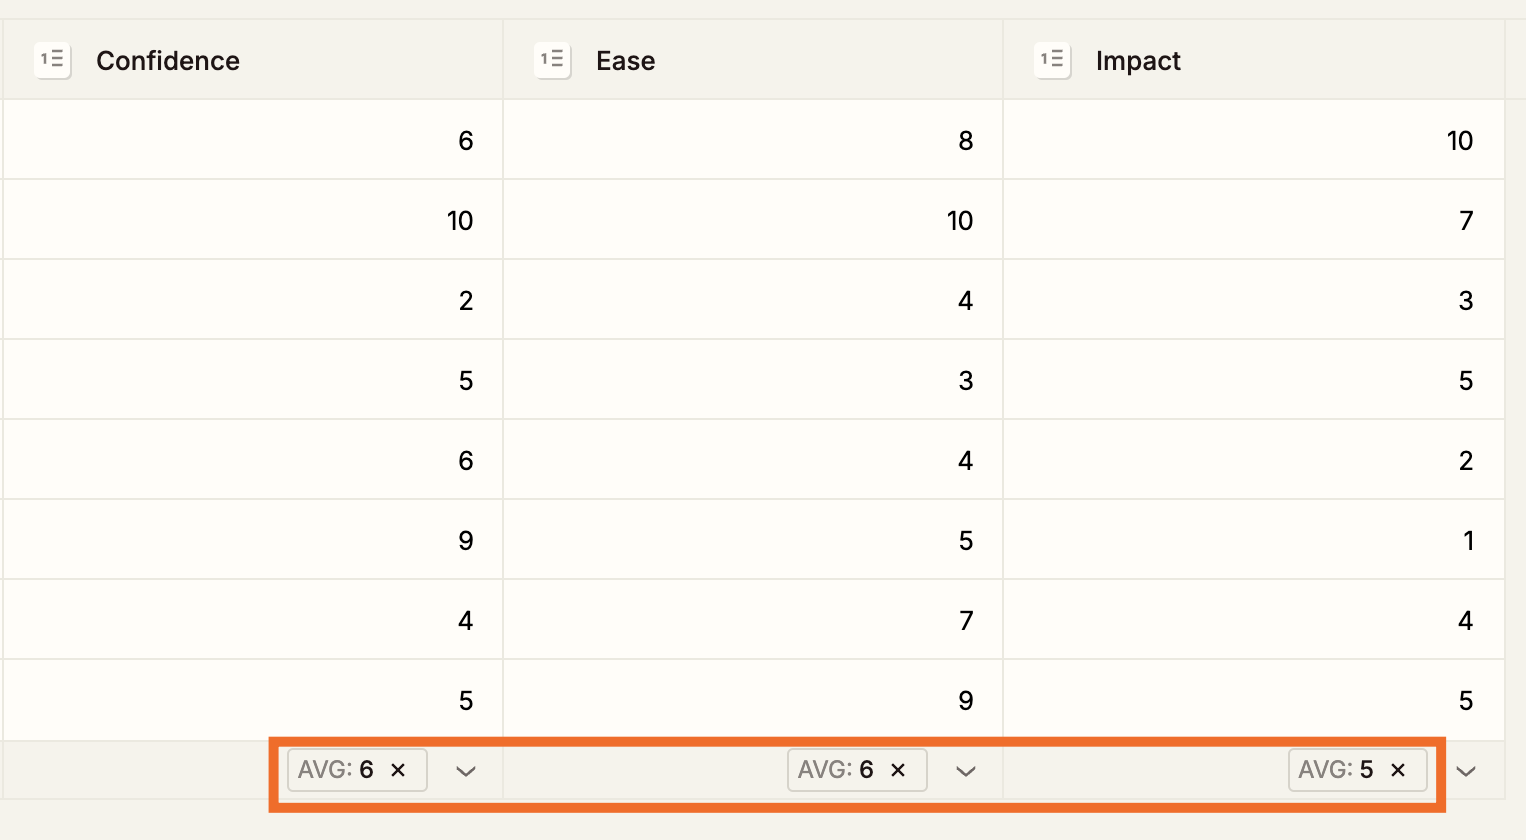This screenshot has width=1526, height=840.
Task: Expand the summary options under the Ease column
Action: click(965, 770)
